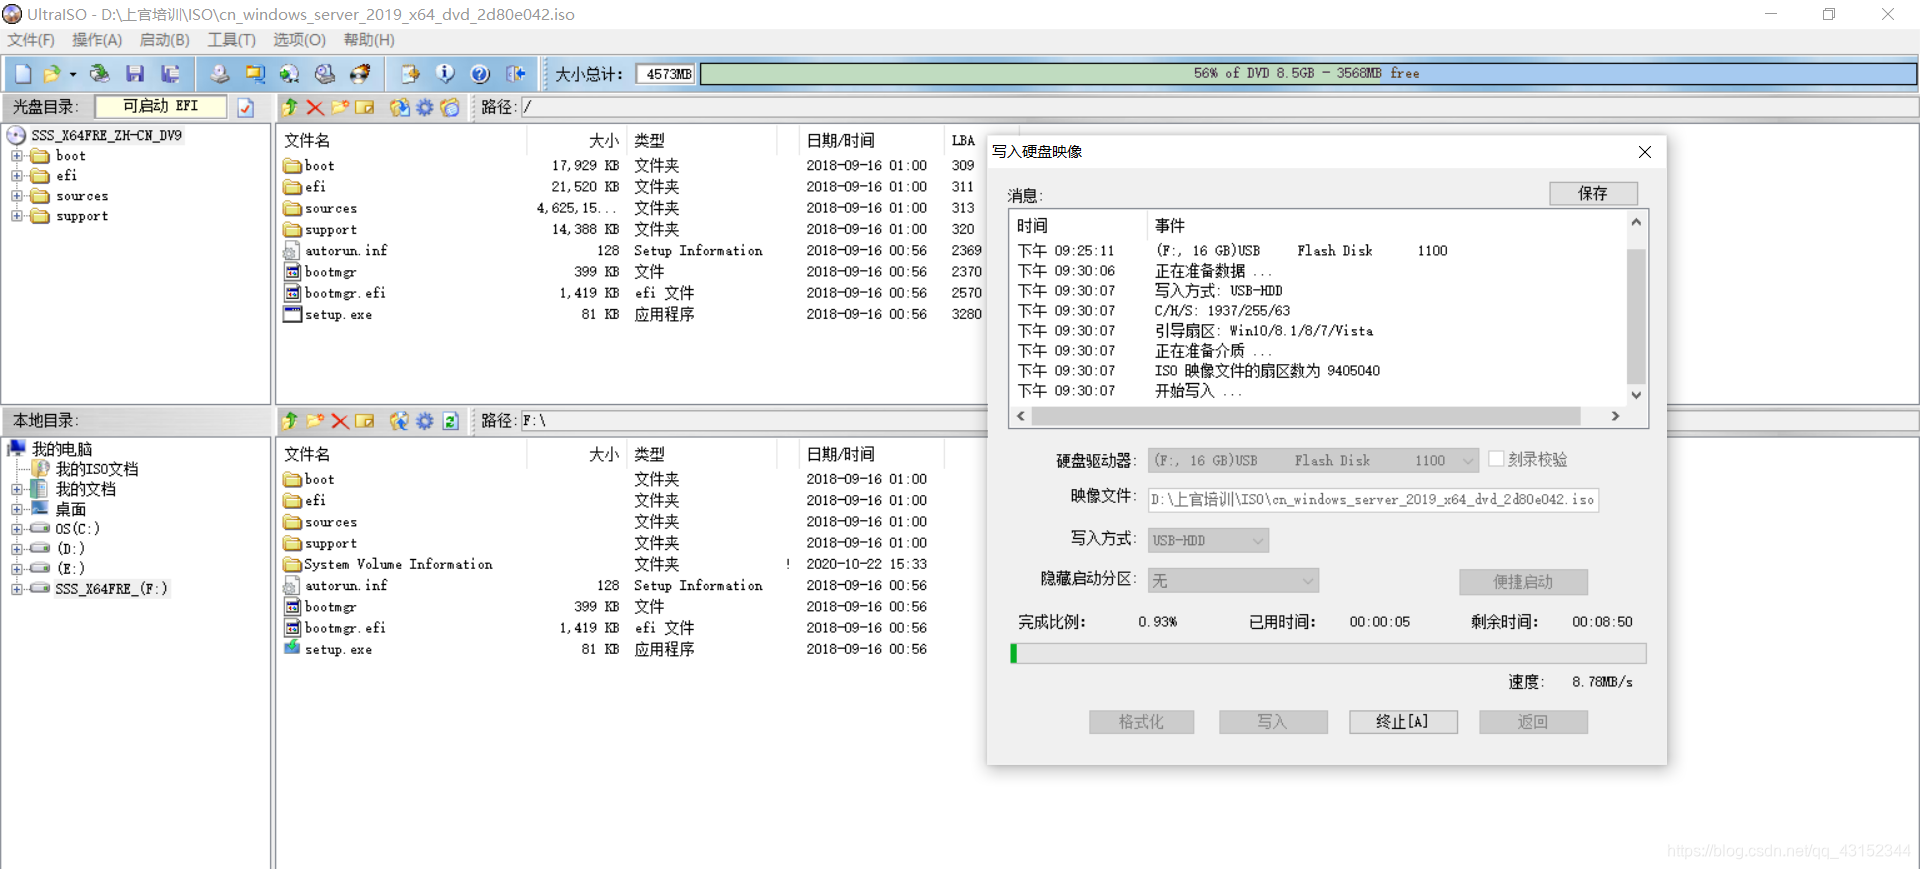
Task: Open the 隐藏启动分区 dropdown
Action: 1307,581
